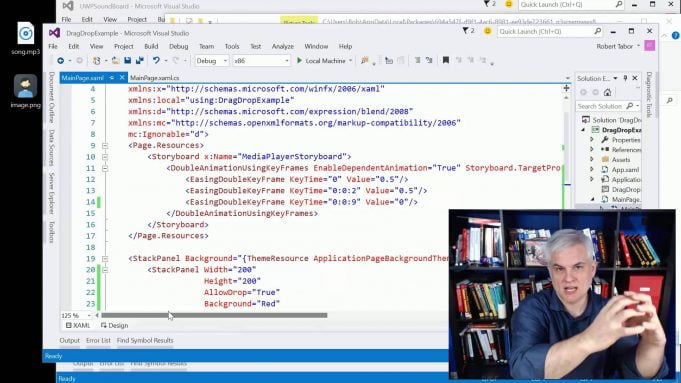681x383 pixels.
Task: Open the Solution Explorer window options dropdown
Action: tap(615, 78)
